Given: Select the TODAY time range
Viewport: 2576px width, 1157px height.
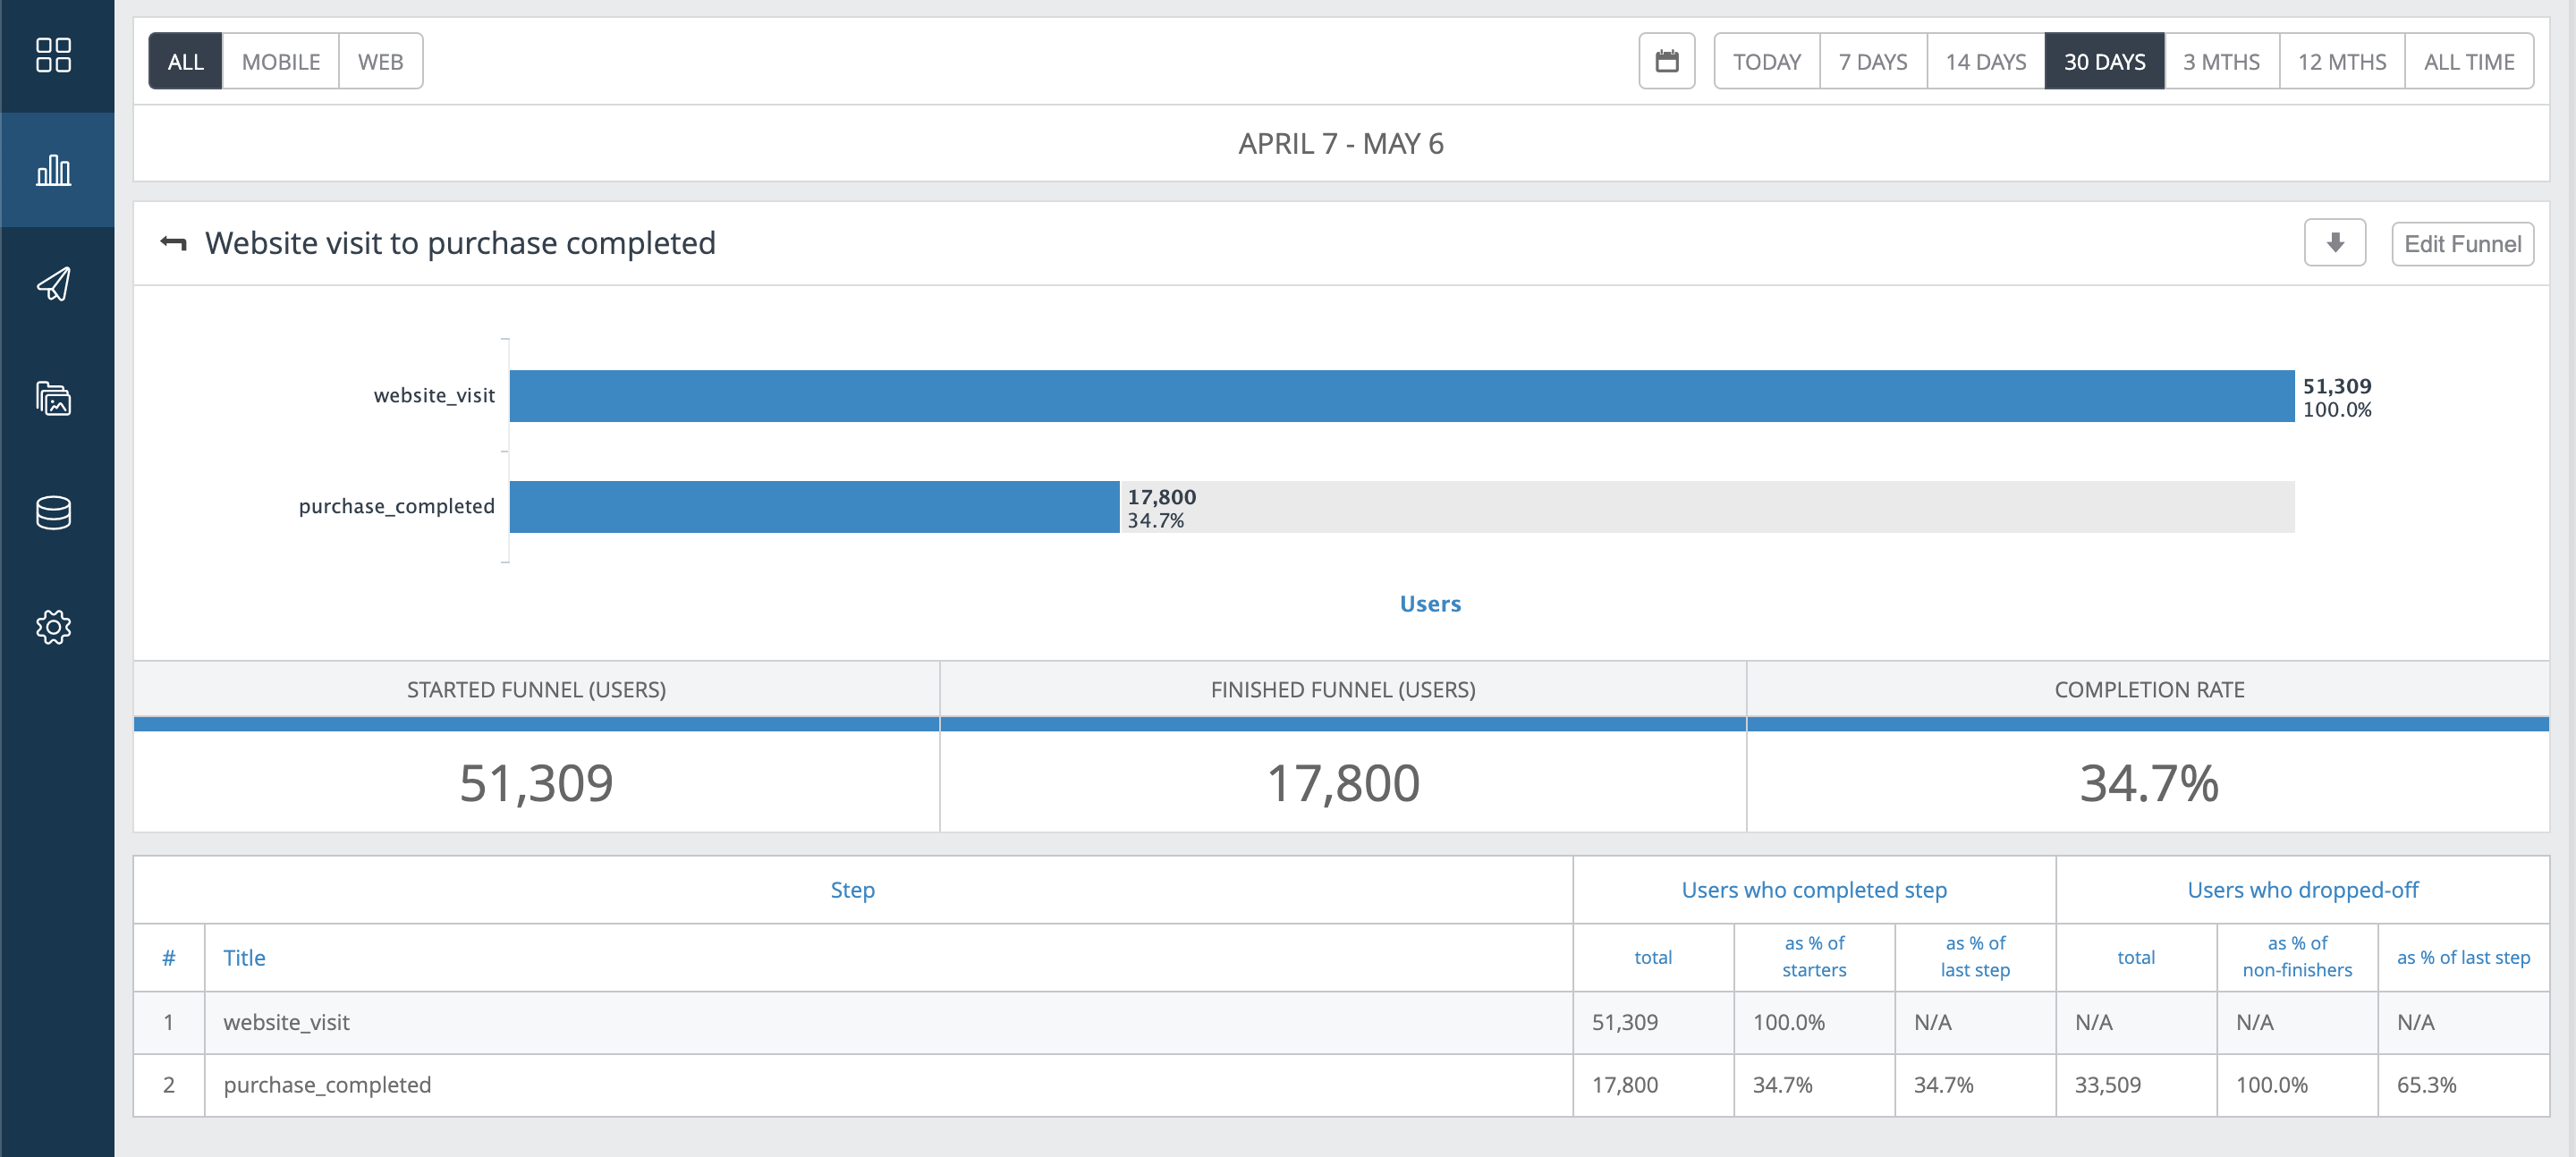Looking at the screenshot, I should point(1766,61).
